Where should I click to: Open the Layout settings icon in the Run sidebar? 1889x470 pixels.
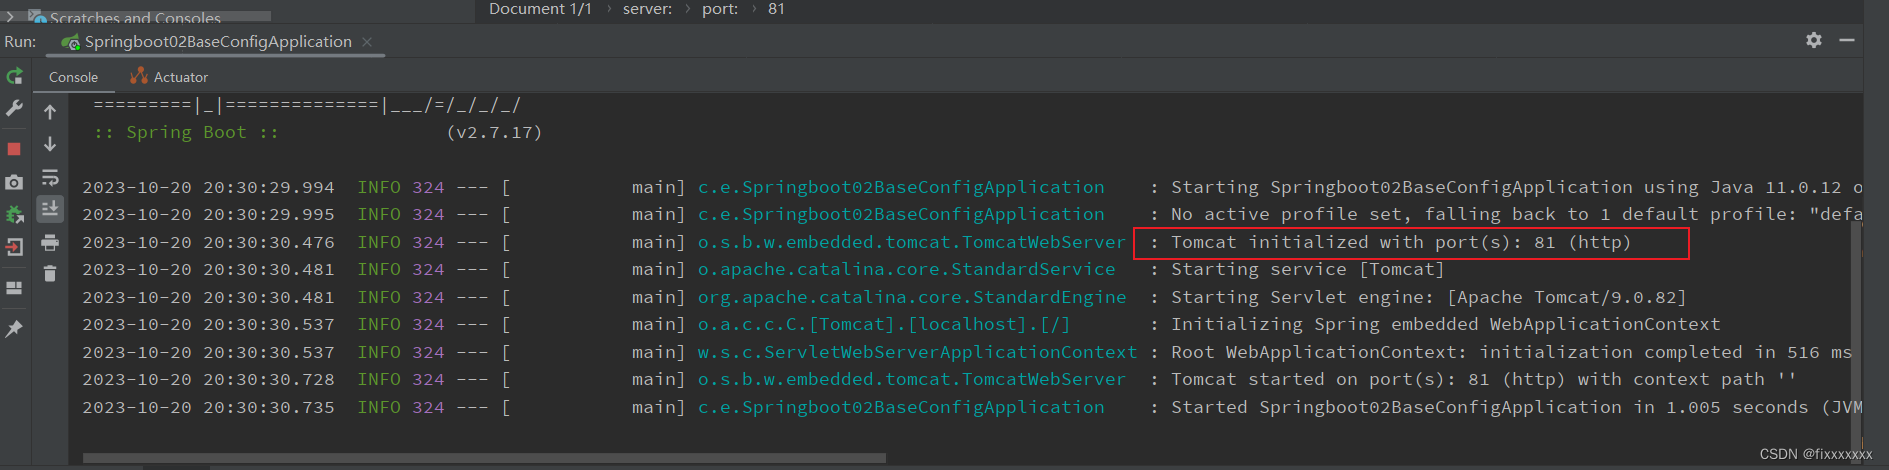coord(14,288)
